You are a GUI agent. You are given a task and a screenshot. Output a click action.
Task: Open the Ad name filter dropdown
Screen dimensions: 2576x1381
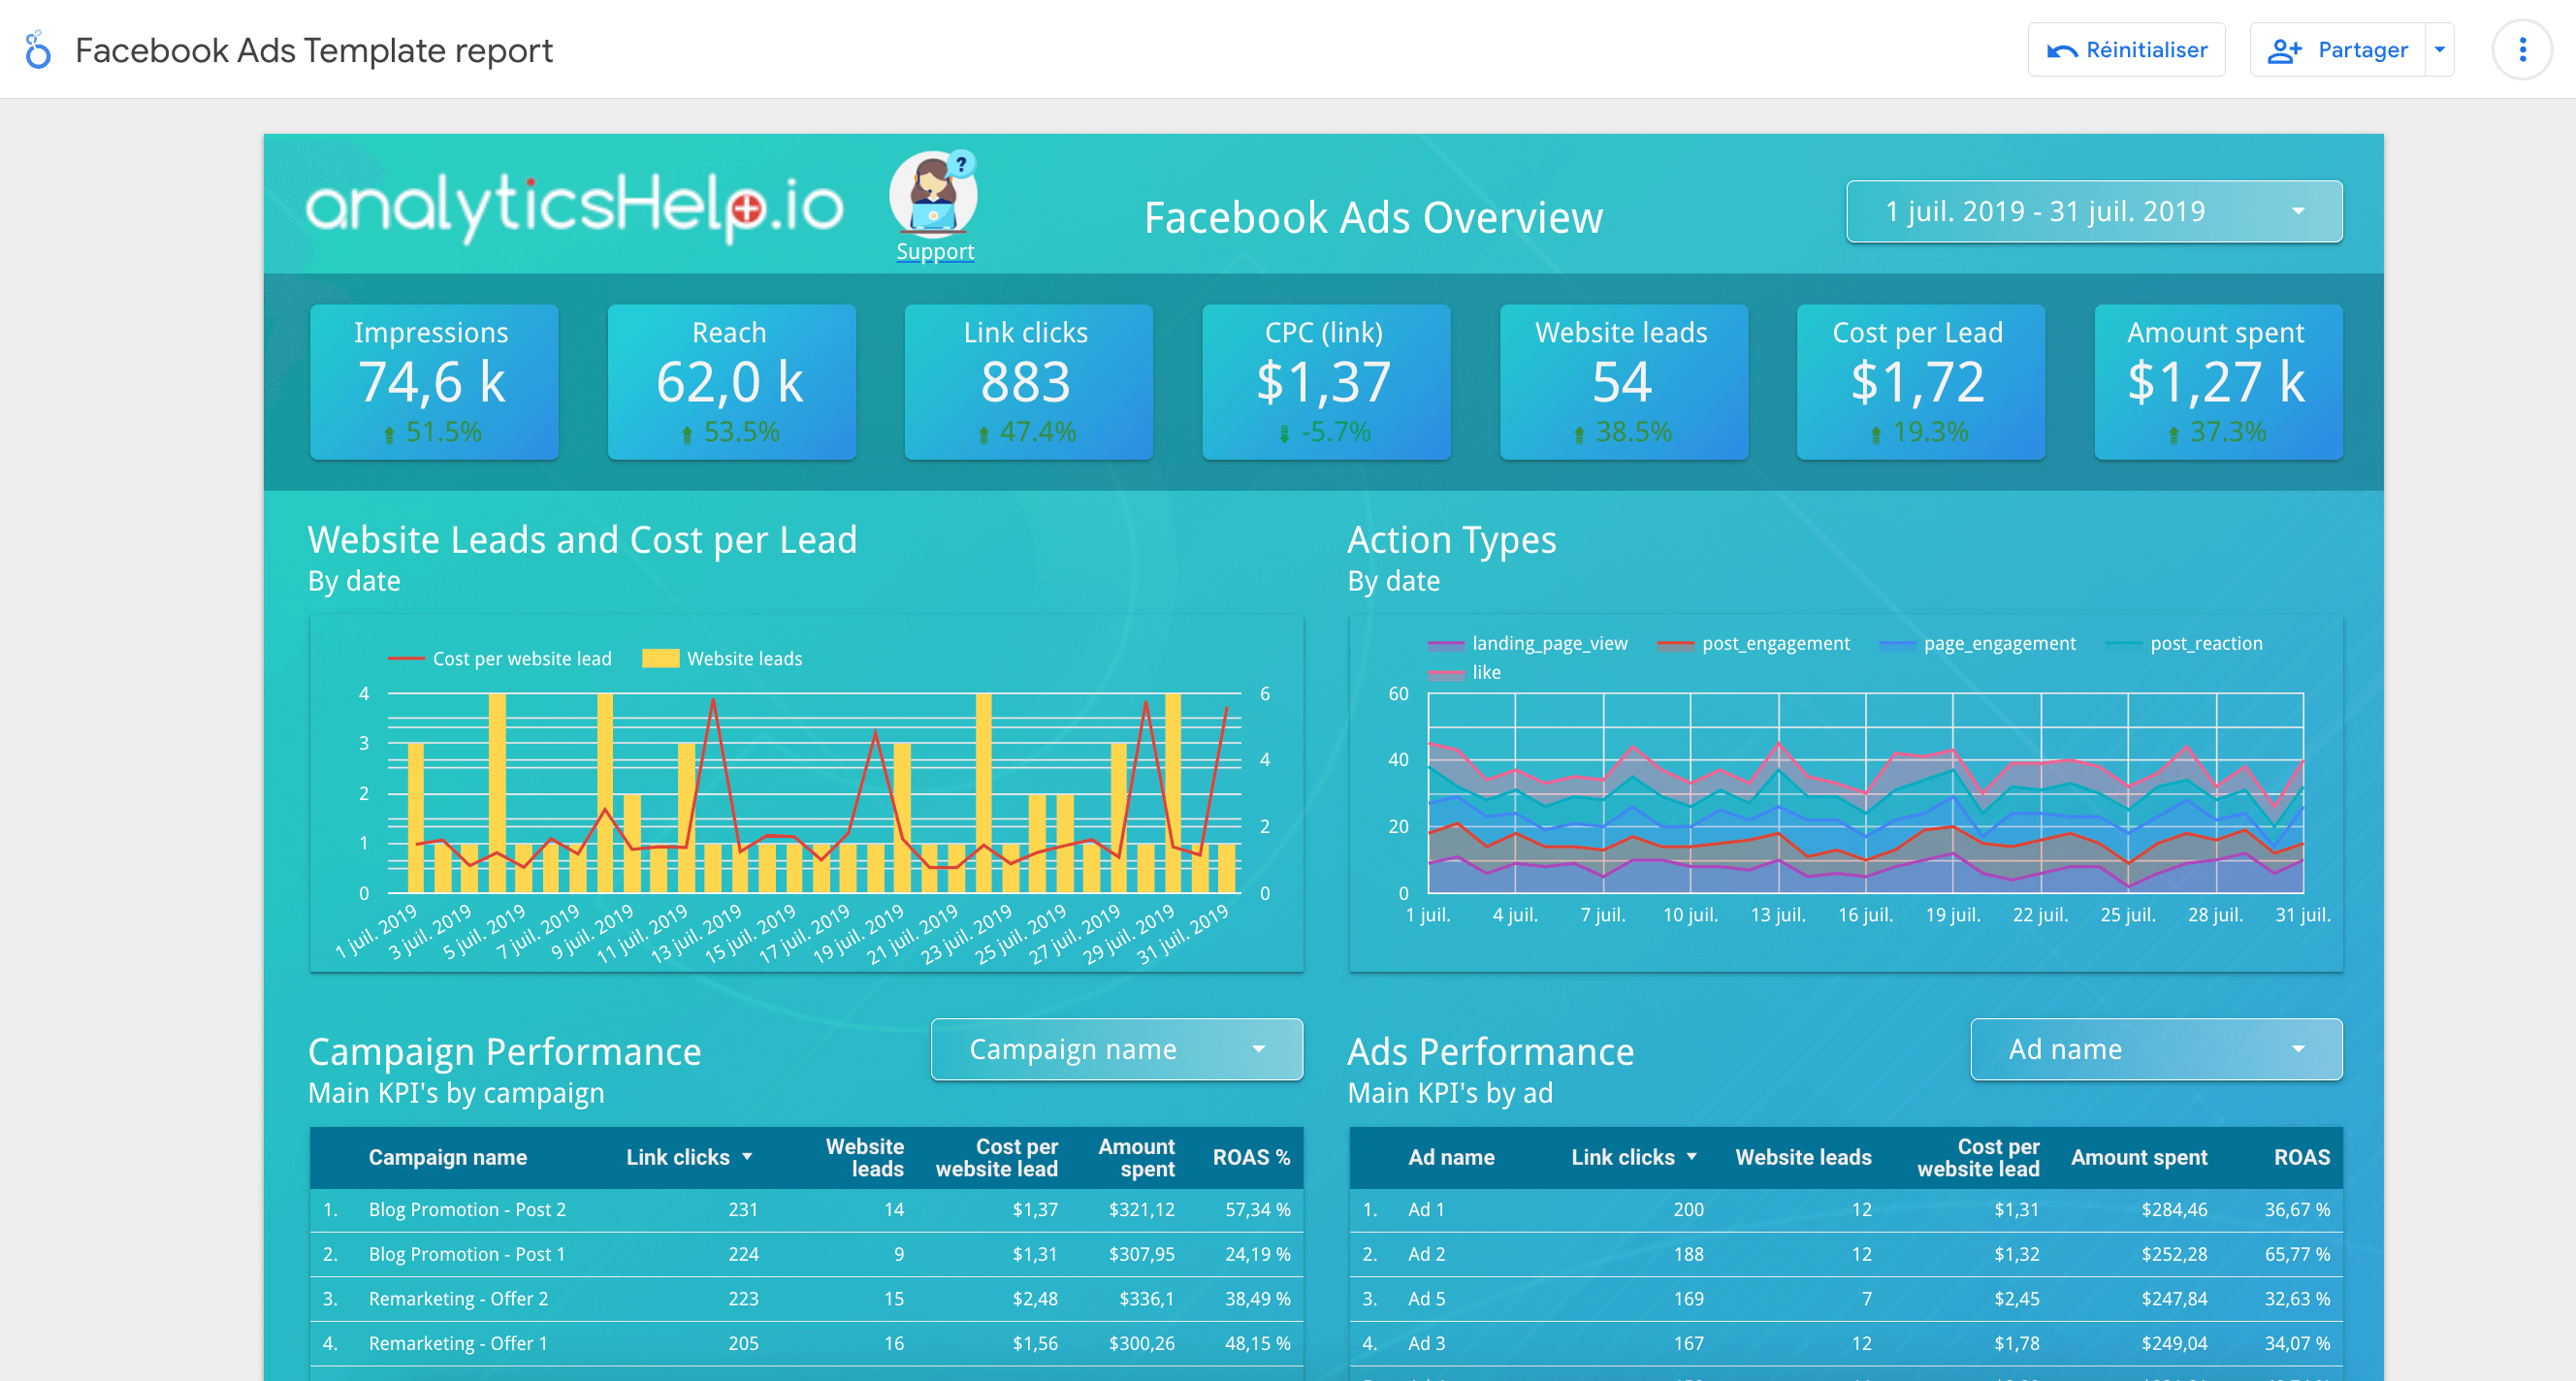point(2156,1049)
